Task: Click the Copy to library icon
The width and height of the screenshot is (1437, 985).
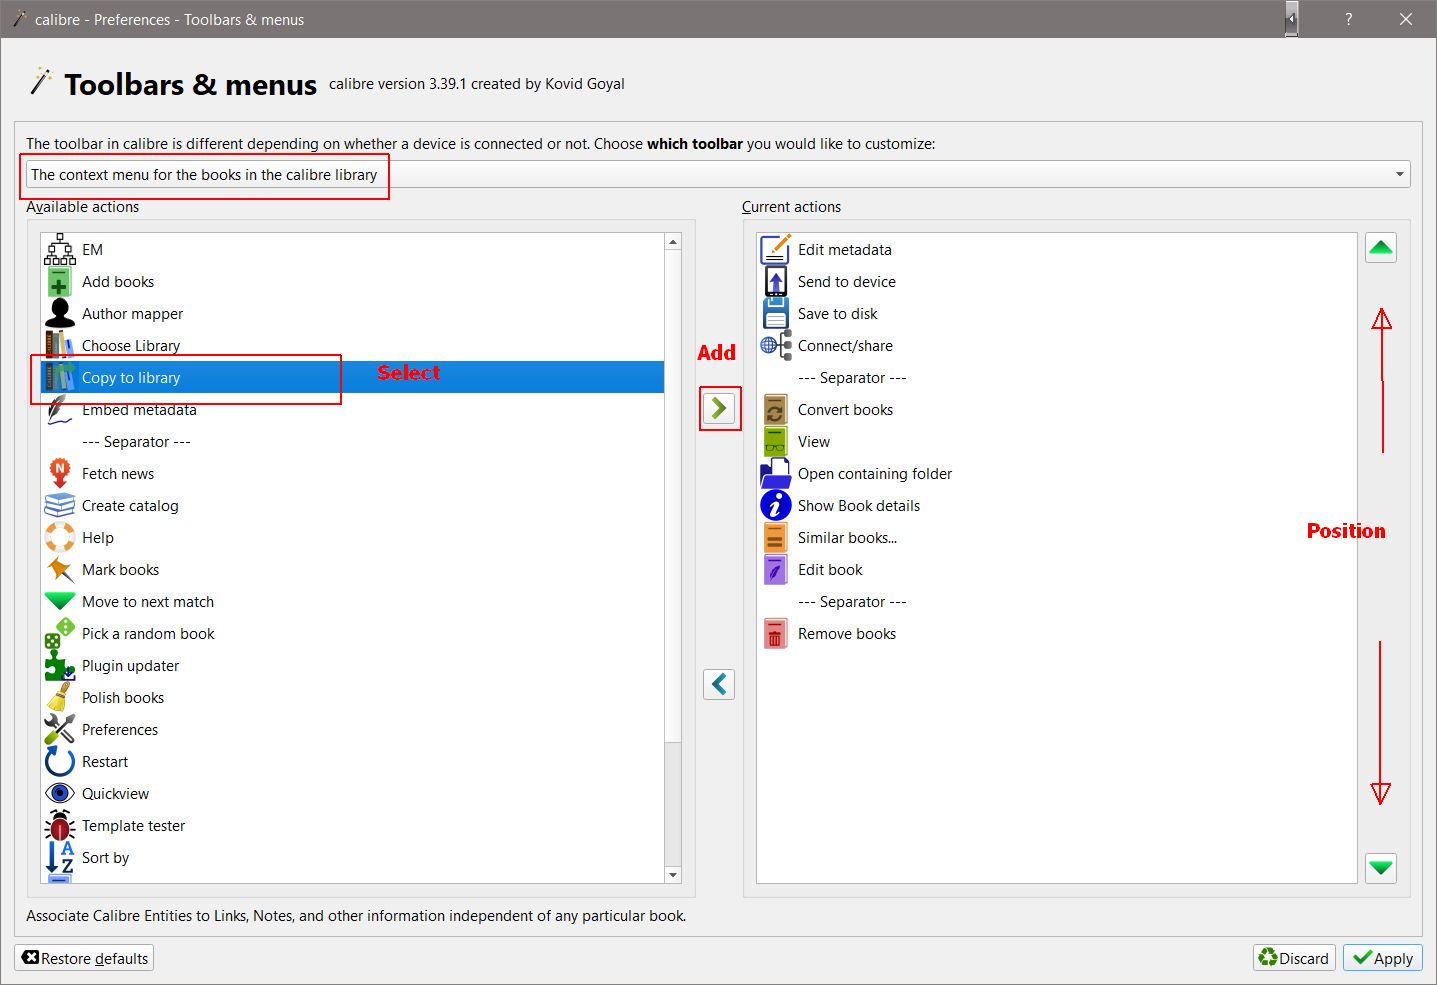Action: [x=60, y=377]
